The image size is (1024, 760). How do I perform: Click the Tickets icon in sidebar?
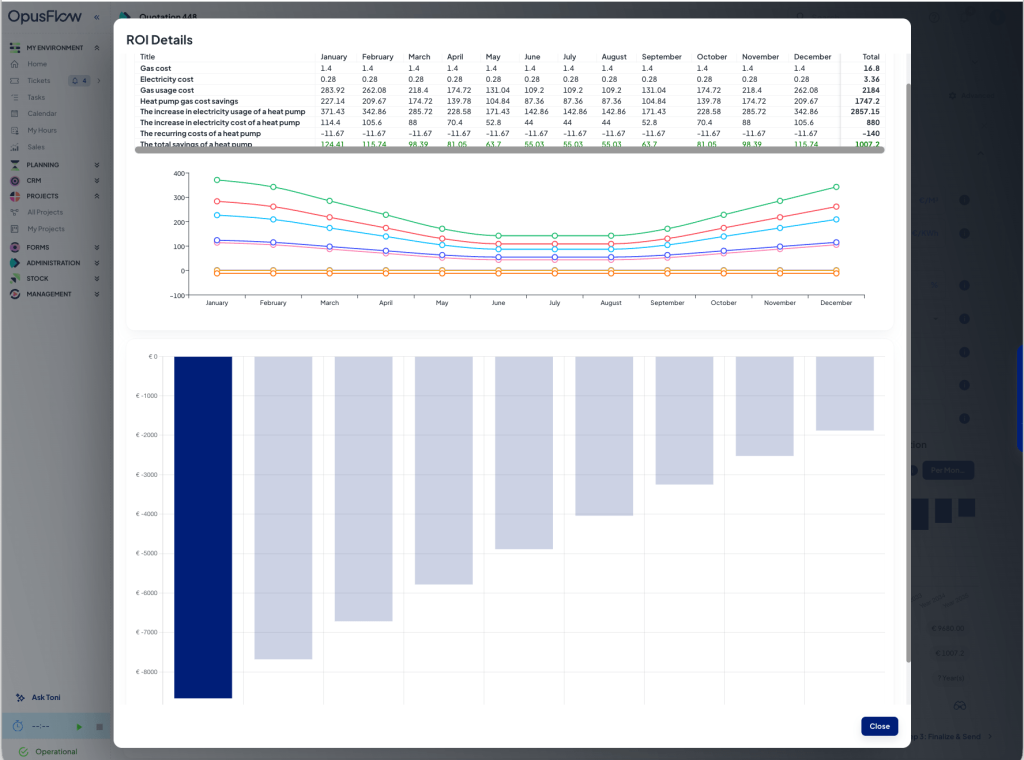click(x=14, y=81)
